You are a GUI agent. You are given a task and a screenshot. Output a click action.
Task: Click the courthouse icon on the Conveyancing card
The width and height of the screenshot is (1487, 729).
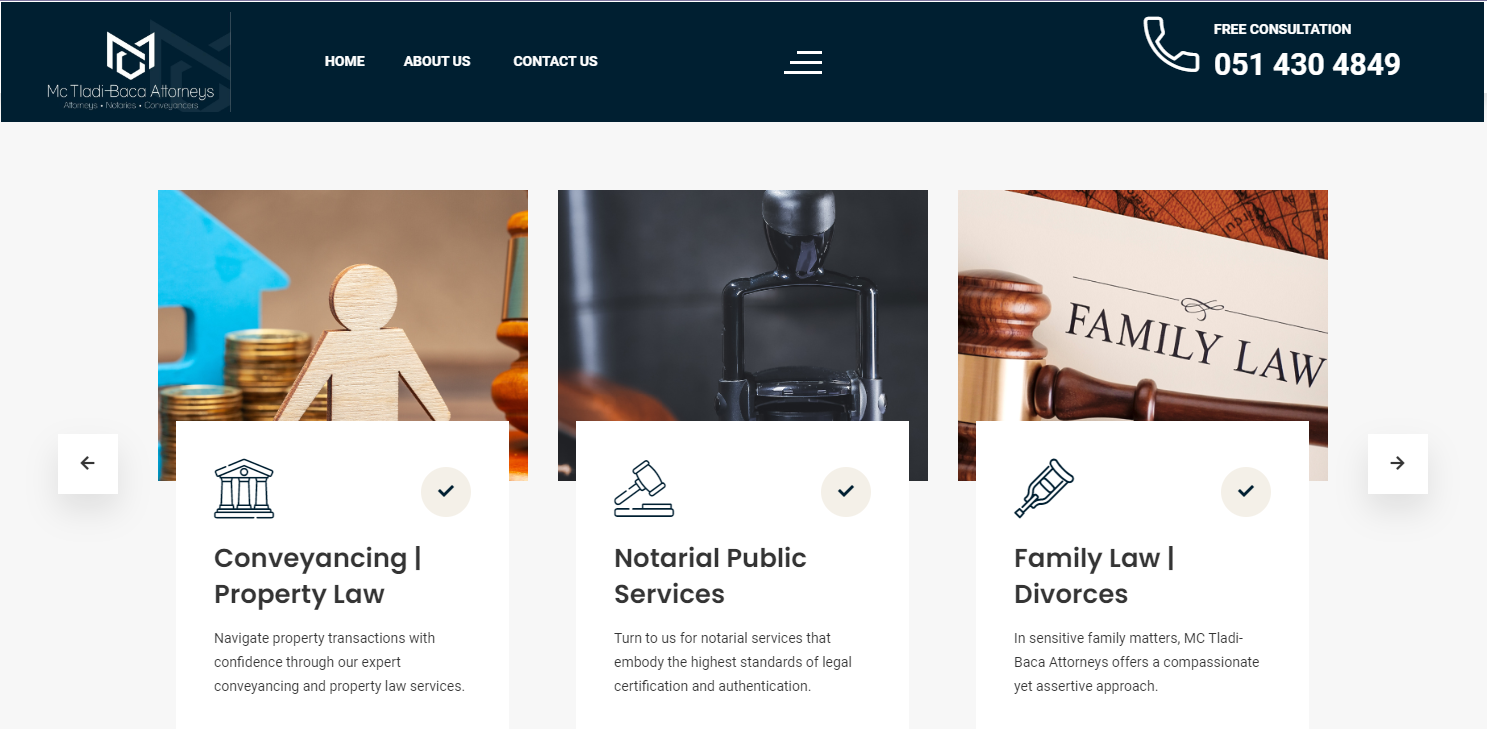pos(244,488)
